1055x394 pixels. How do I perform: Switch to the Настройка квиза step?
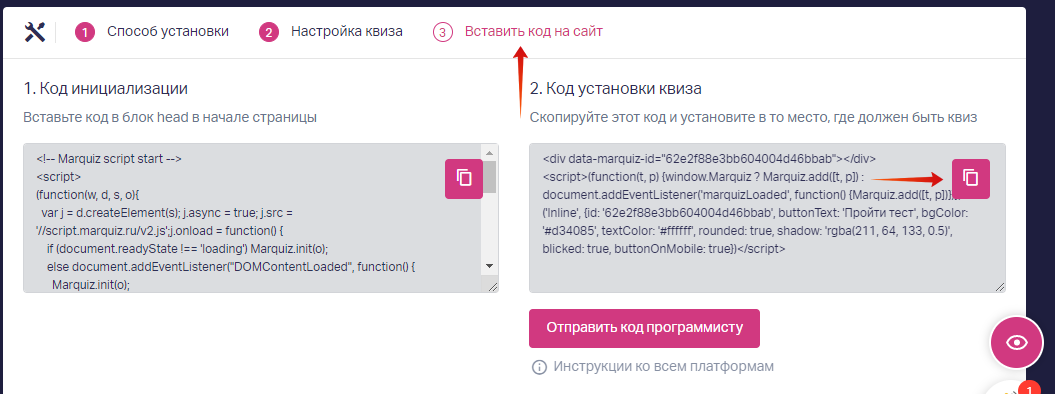point(347,32)
